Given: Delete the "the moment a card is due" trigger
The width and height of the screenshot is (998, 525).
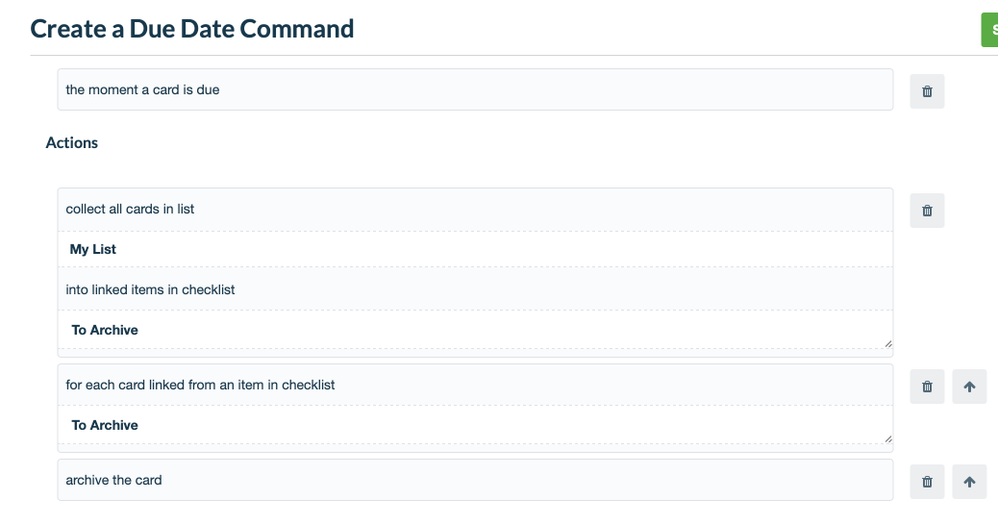Looking at the screenshot, I should [x=927, y=91].
